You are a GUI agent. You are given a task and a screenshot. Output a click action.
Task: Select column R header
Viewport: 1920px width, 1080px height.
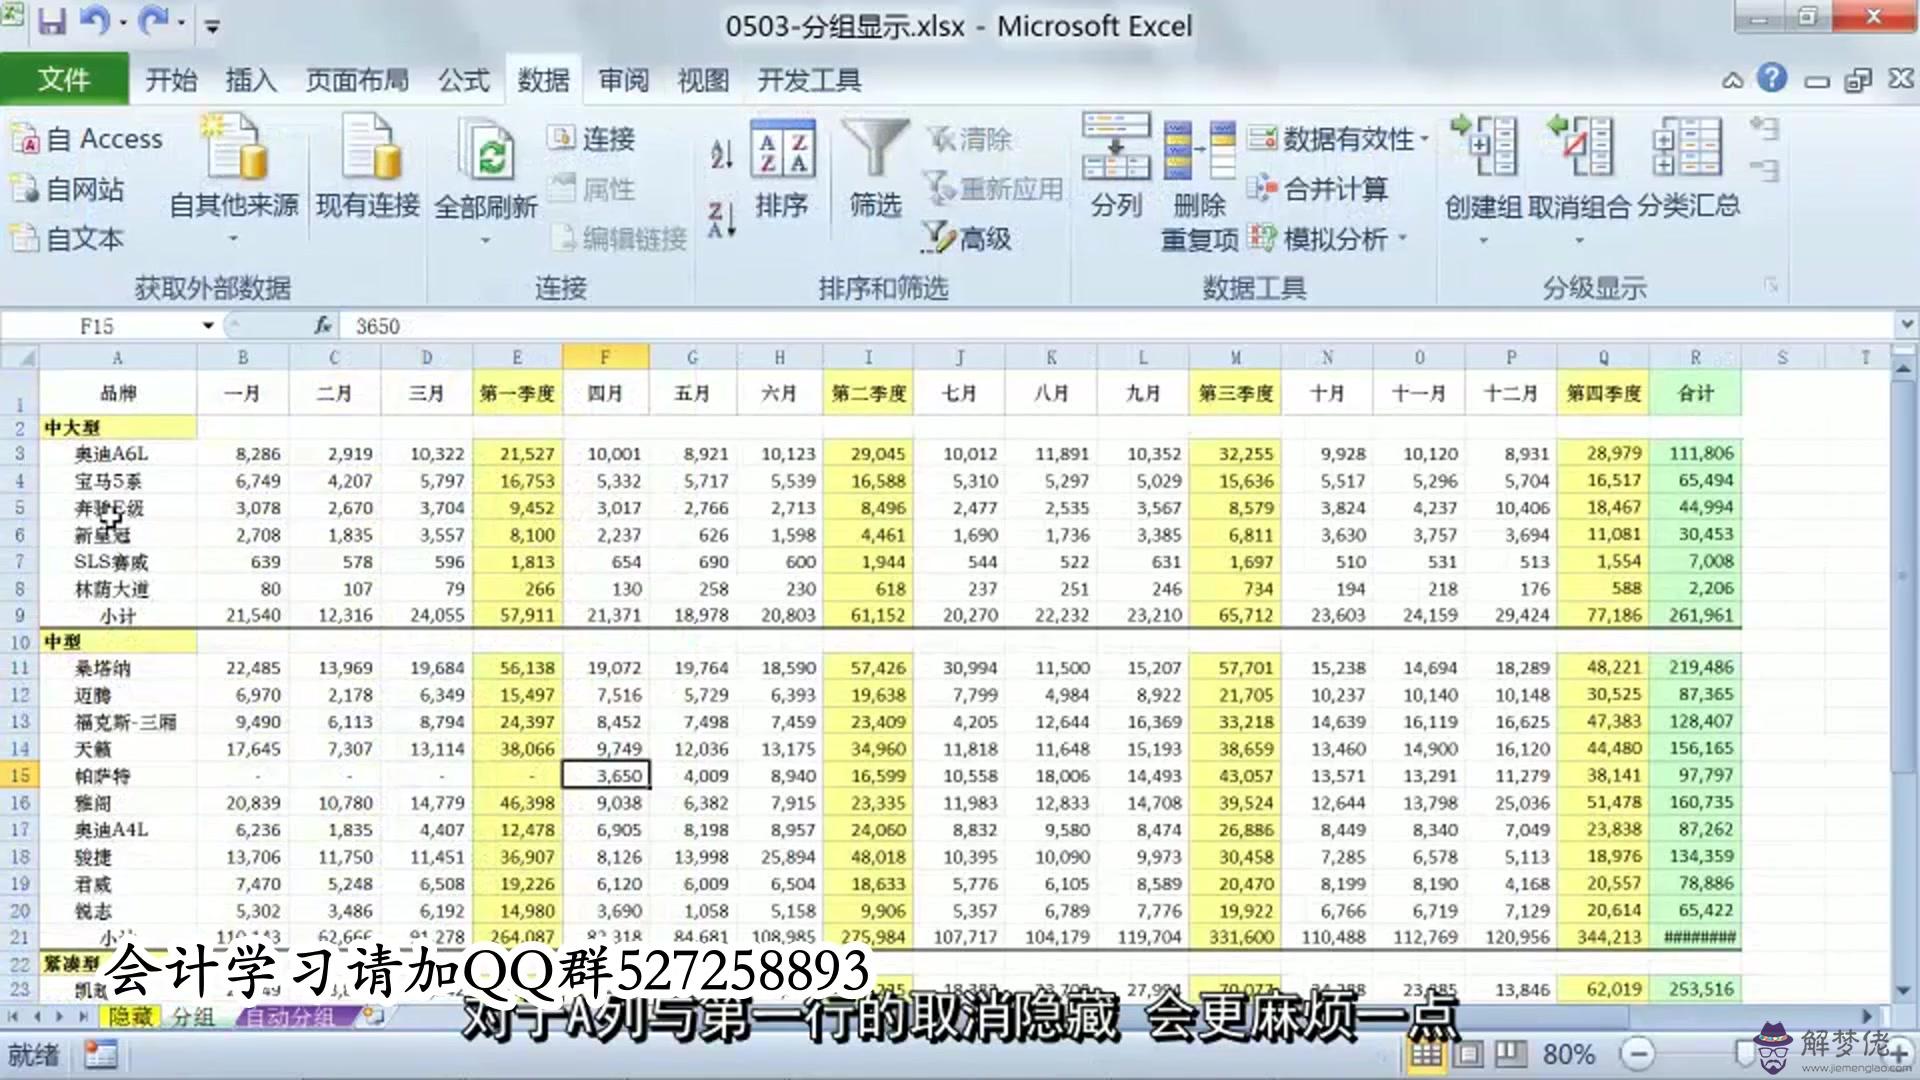[1695, 357]
